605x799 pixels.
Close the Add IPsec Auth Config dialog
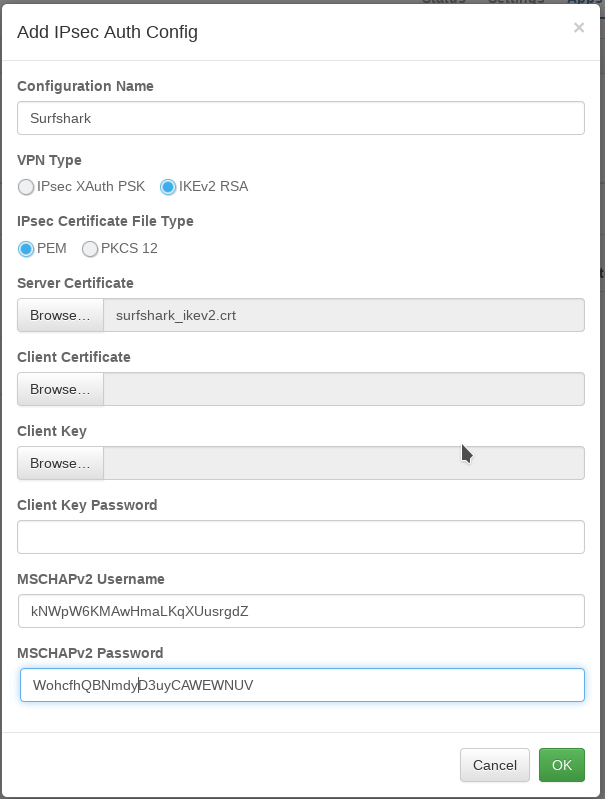[x=578, y=28]
